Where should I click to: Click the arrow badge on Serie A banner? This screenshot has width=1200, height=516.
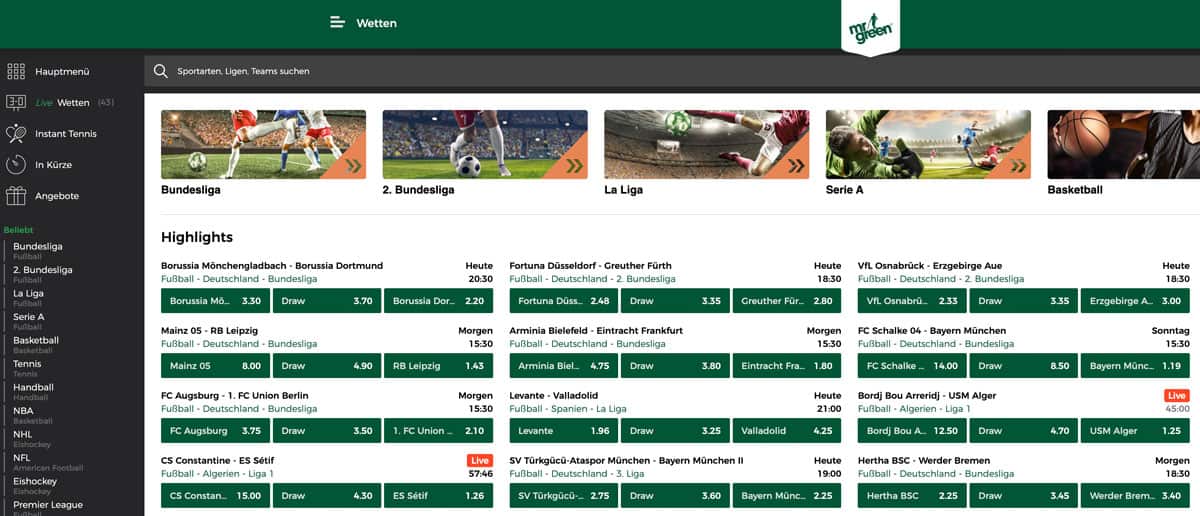click(1017, 166)
